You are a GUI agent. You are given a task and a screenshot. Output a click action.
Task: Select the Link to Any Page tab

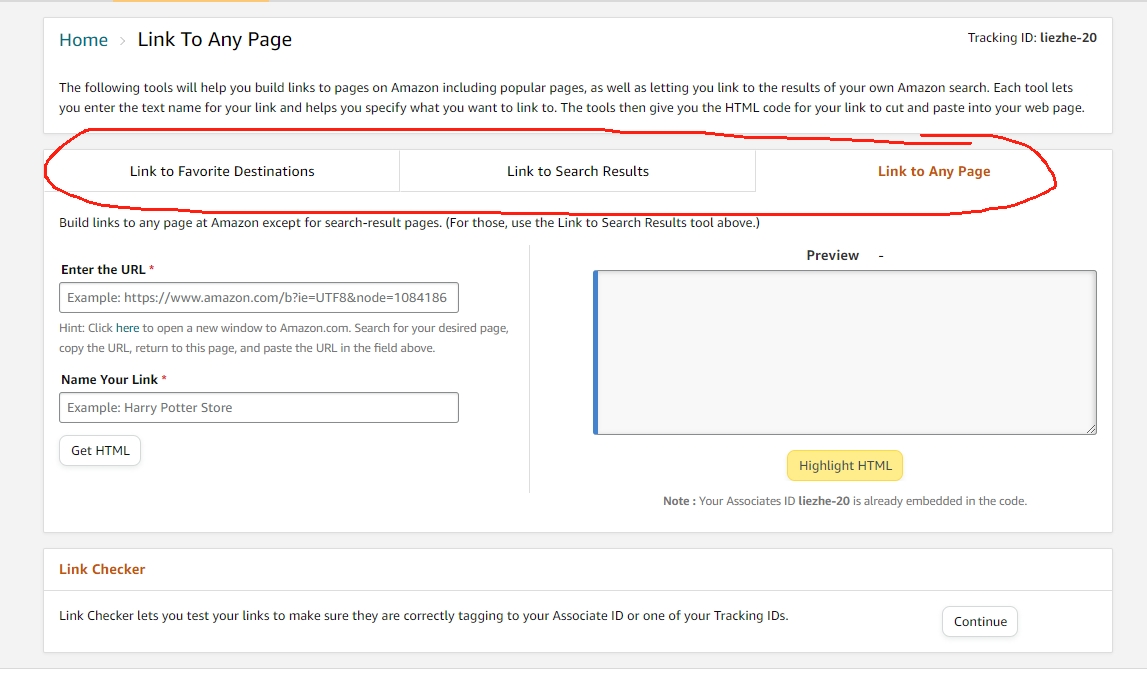[x=933, y=171]
